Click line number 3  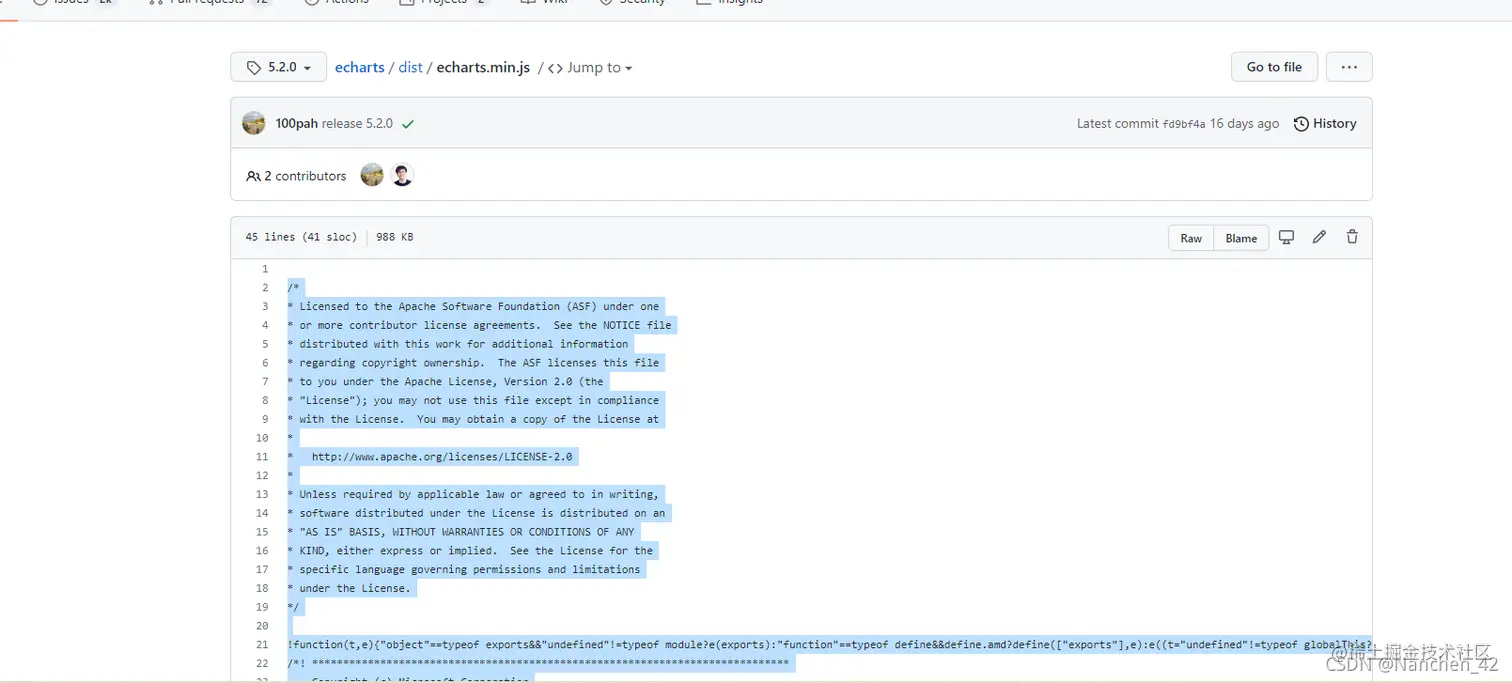click(265, 307)
